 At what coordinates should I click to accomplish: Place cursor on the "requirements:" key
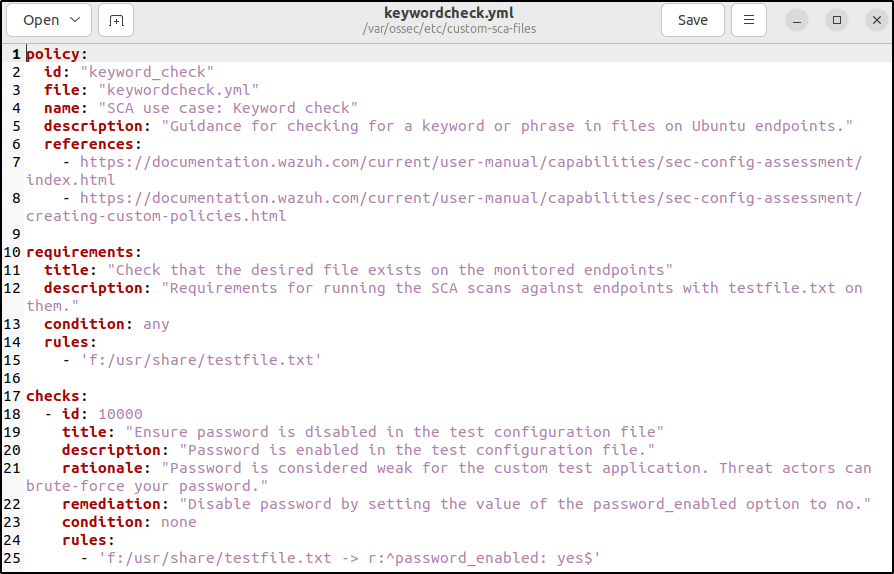(82, 252)
